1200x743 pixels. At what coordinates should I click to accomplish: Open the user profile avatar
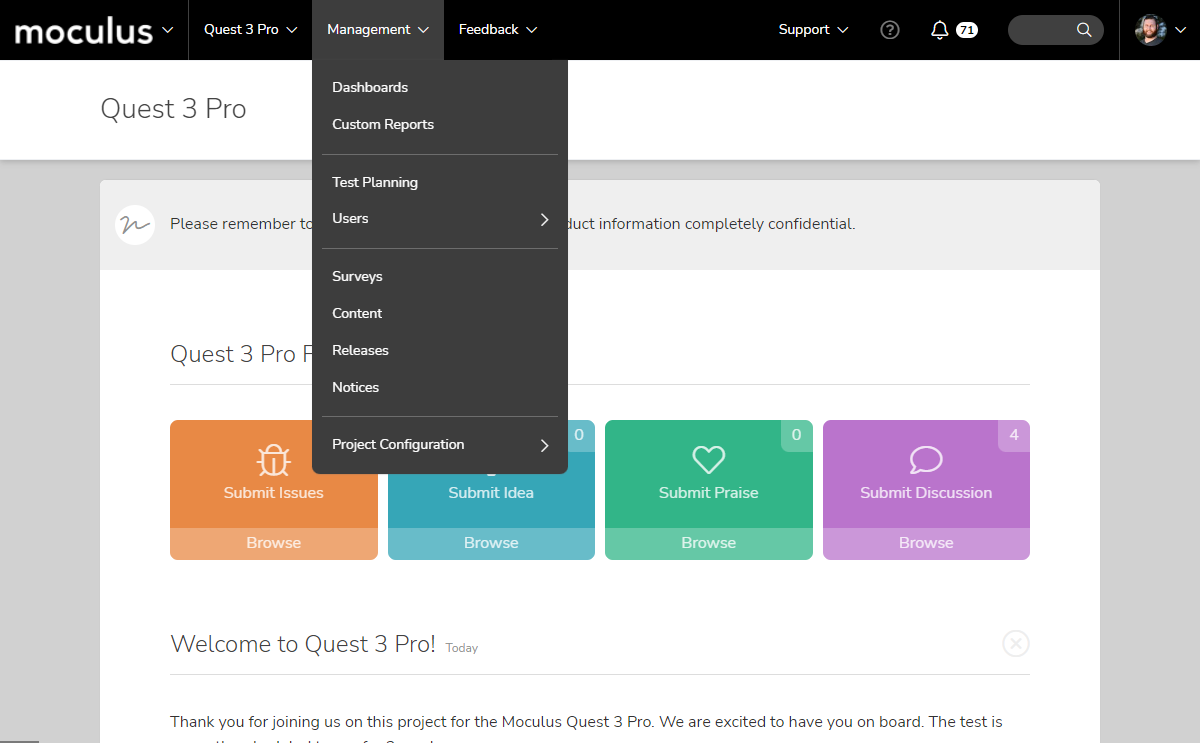coord(1151,30)
